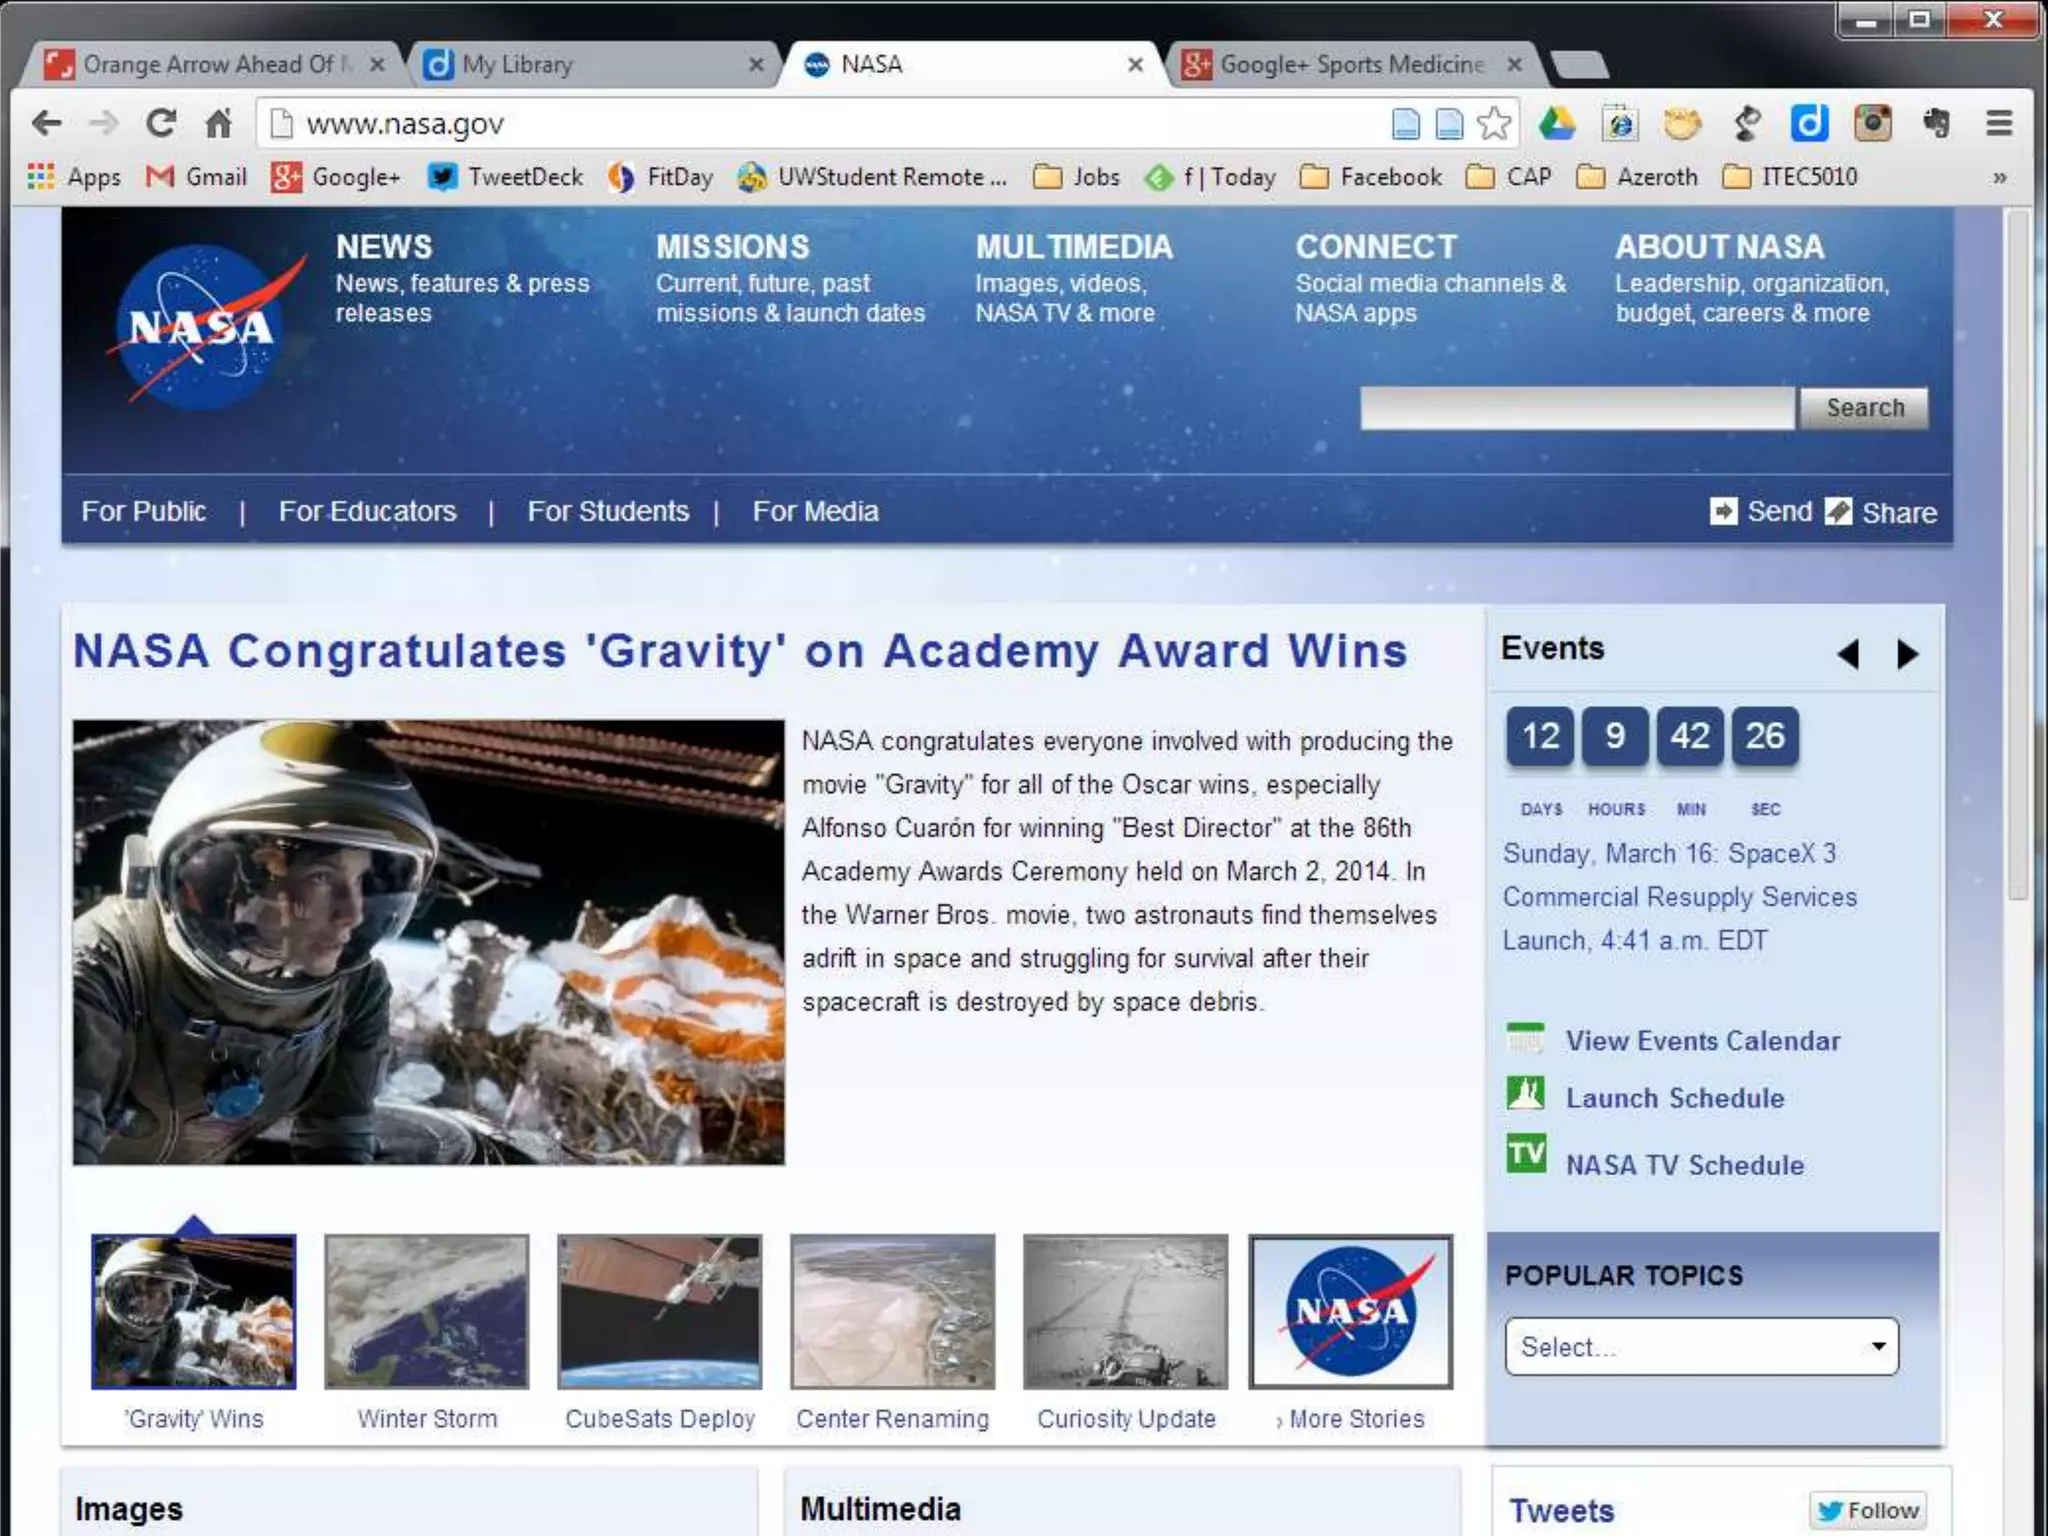Switch to the My Library tab
This screenshot has width=2048, height=1536.
tap(590, 65)
